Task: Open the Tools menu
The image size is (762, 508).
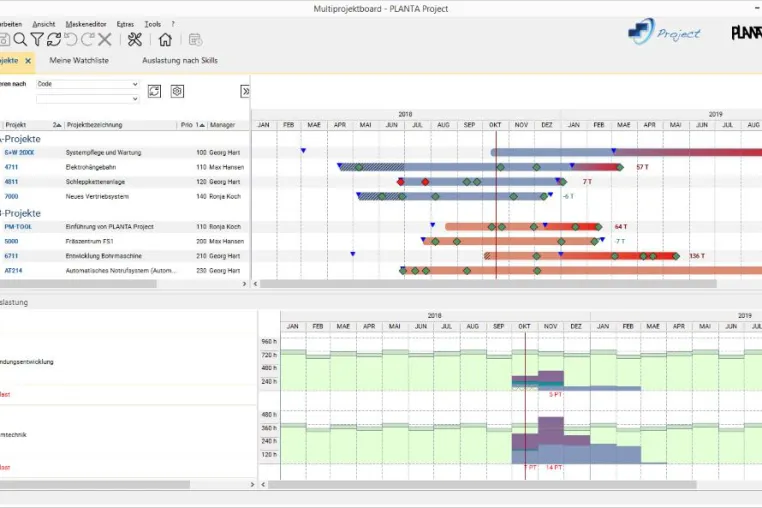Action: point(153,24)
